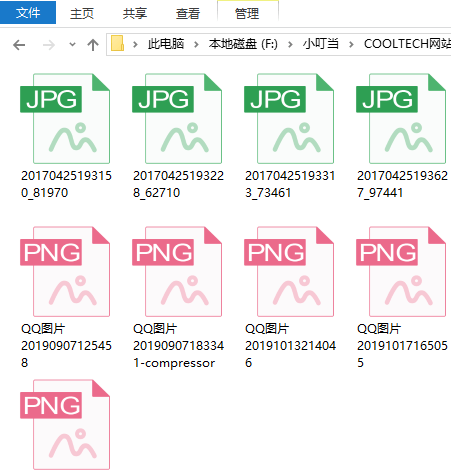Switch to the 主页 ribbon tab
The height and width of the screenshot is (472, 451).
82,13
